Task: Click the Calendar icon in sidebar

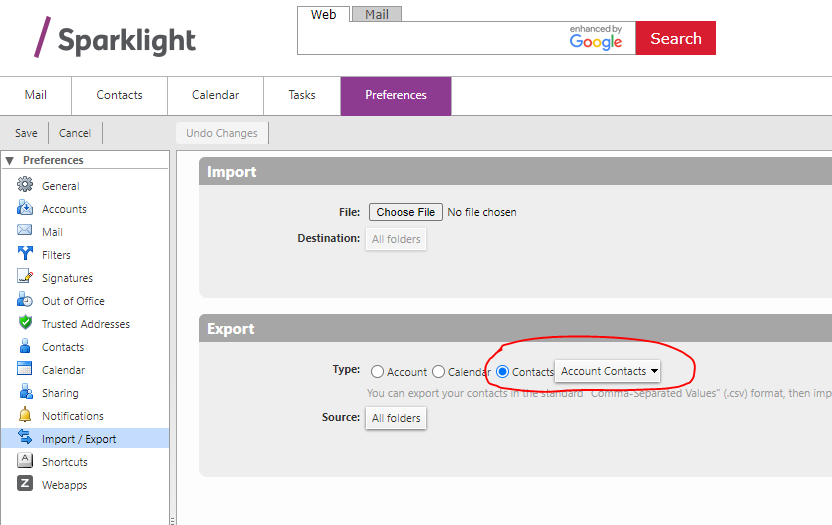Action: 25,368
